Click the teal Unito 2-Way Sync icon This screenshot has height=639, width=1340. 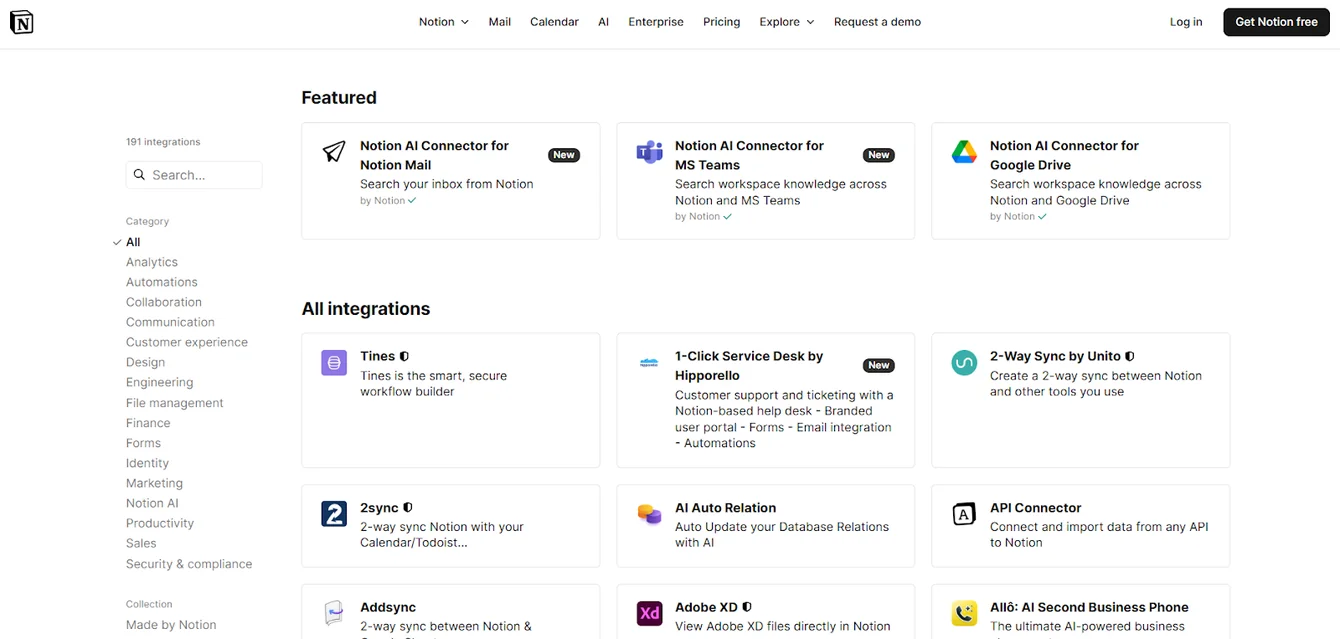point(964,362)
